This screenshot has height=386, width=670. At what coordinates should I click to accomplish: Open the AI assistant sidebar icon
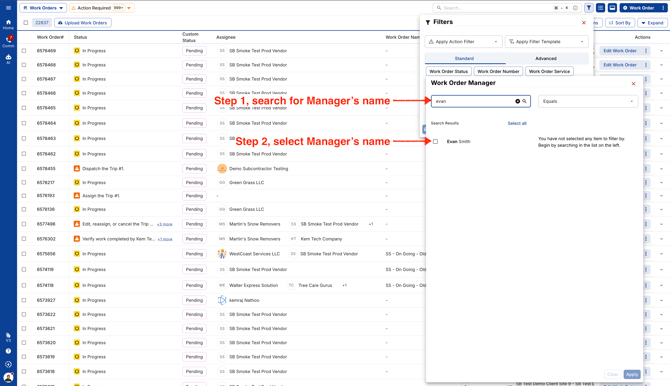click(x=8, y=59)
